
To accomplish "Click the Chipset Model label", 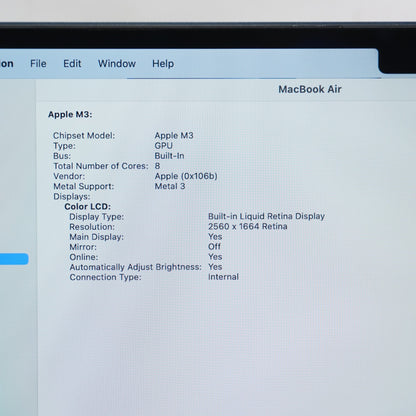I will tap(84, 136).
